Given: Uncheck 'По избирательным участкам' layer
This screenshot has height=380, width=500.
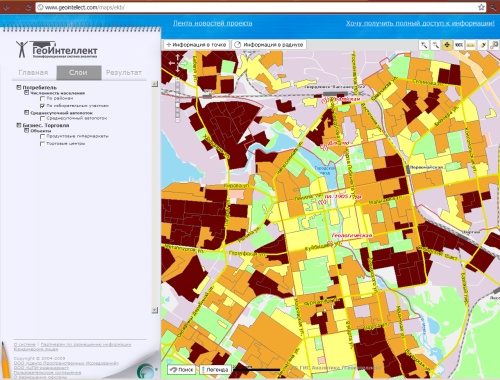Looking at the screenshot, I should tap(42, 106).
